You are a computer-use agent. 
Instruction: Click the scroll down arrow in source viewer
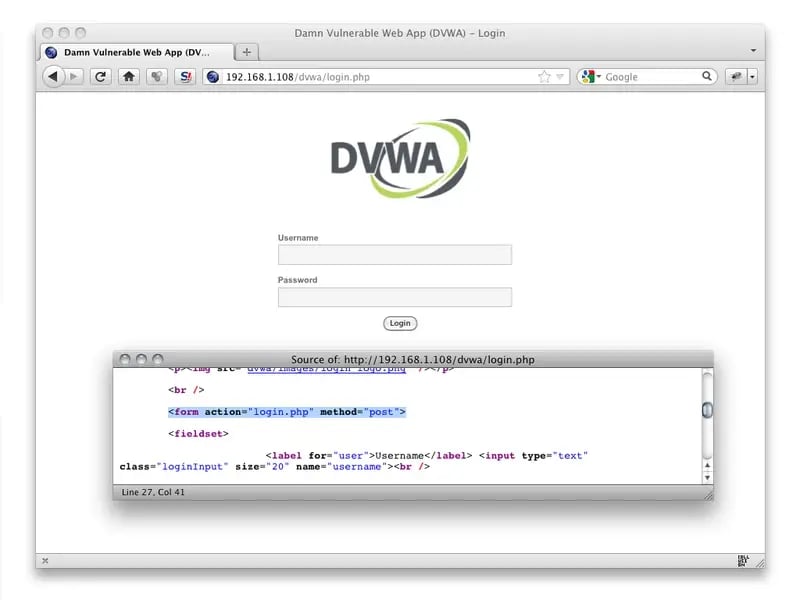coord(707,477)
